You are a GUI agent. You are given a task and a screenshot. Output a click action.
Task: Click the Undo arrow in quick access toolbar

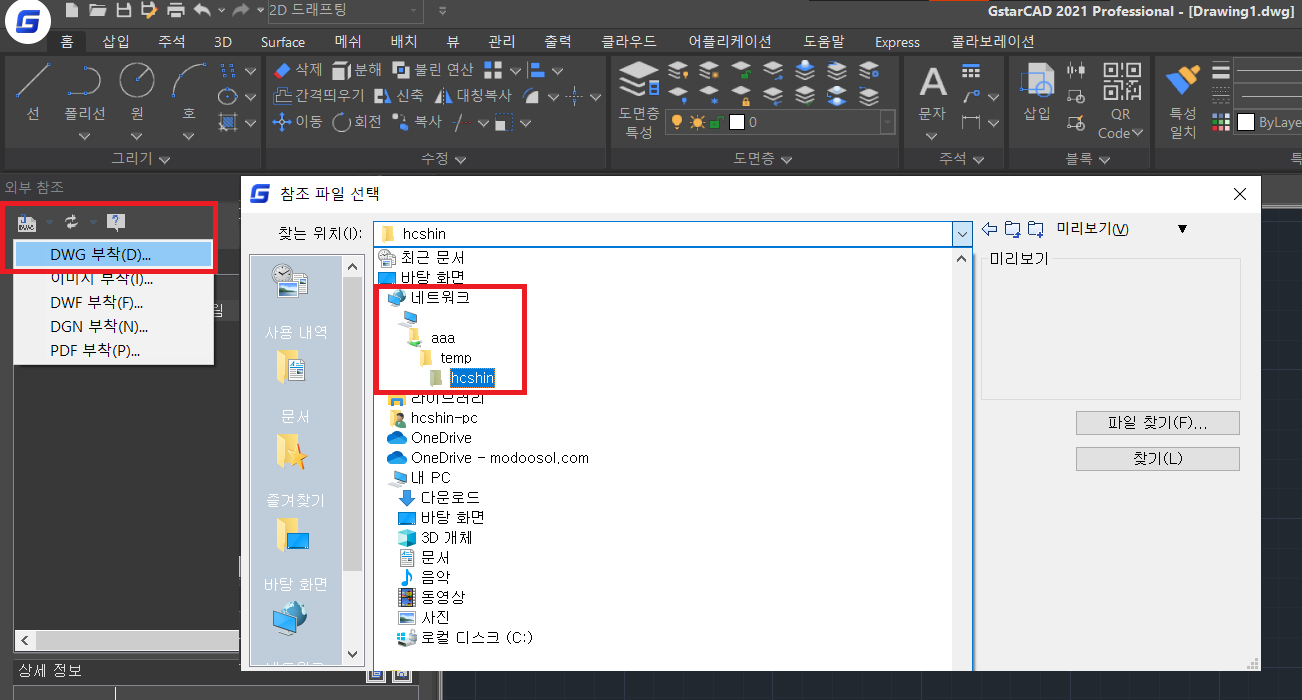(202, 11)
